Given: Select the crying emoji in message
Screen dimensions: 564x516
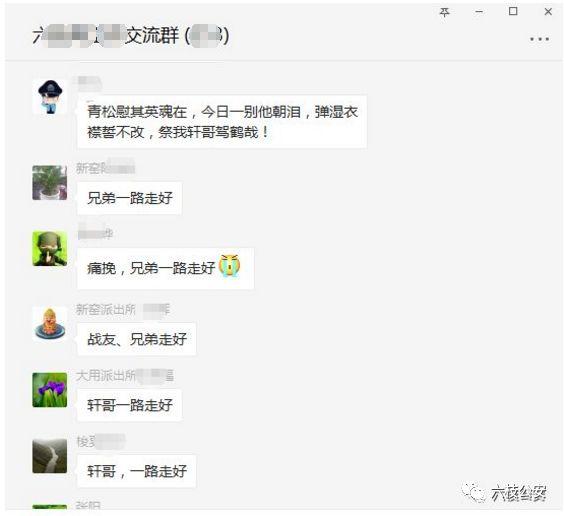Looking at the screenshot, I should pyautogui.click(x=230, y=266).
